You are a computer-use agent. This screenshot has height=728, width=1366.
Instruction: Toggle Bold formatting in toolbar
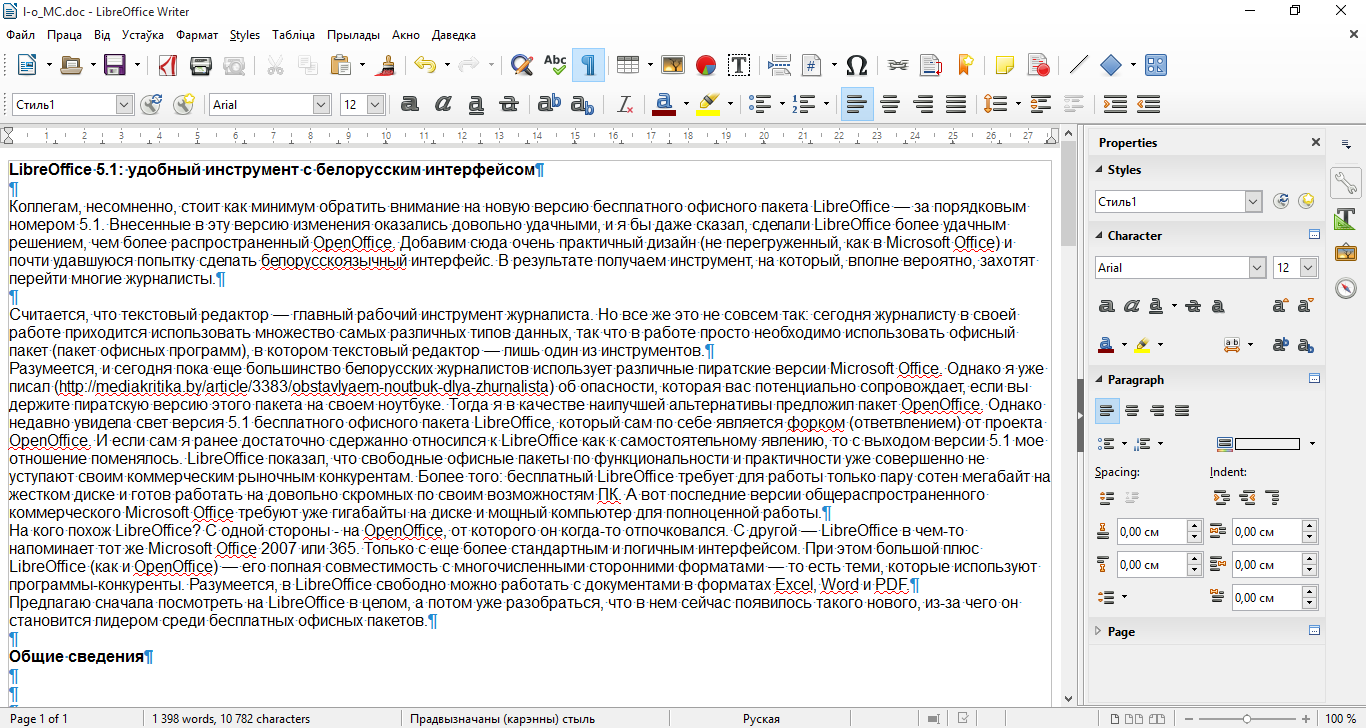point(409,104)
